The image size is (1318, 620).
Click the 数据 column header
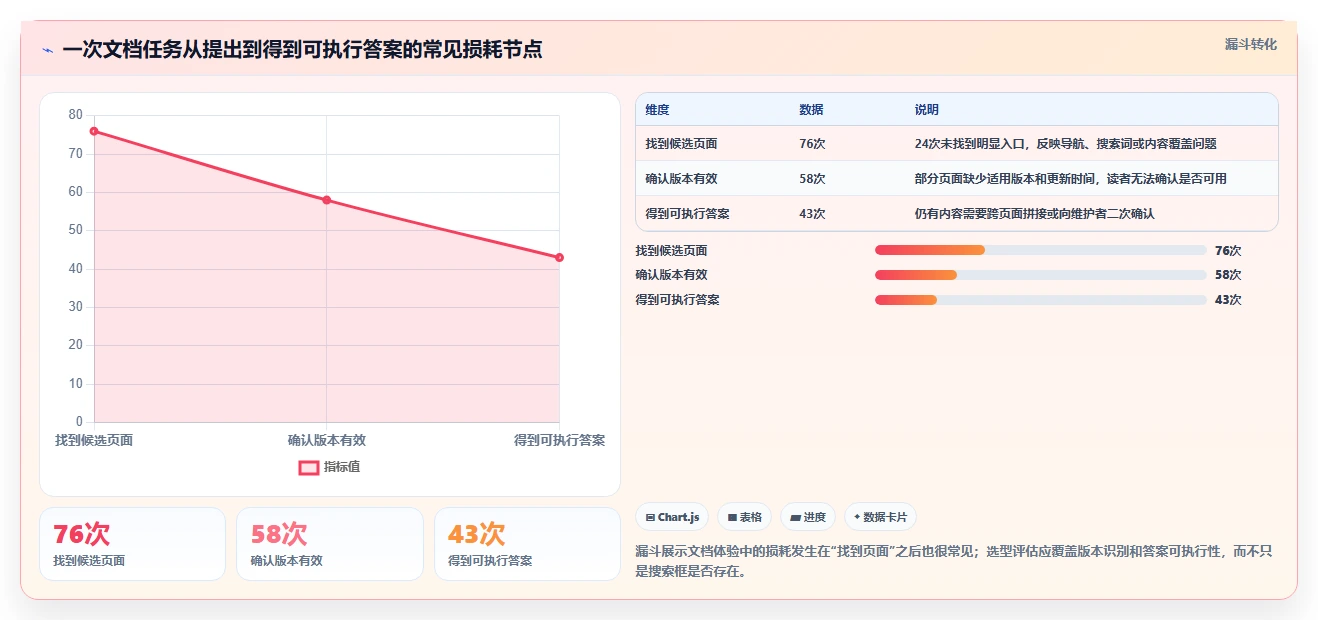tap(811, 110)
